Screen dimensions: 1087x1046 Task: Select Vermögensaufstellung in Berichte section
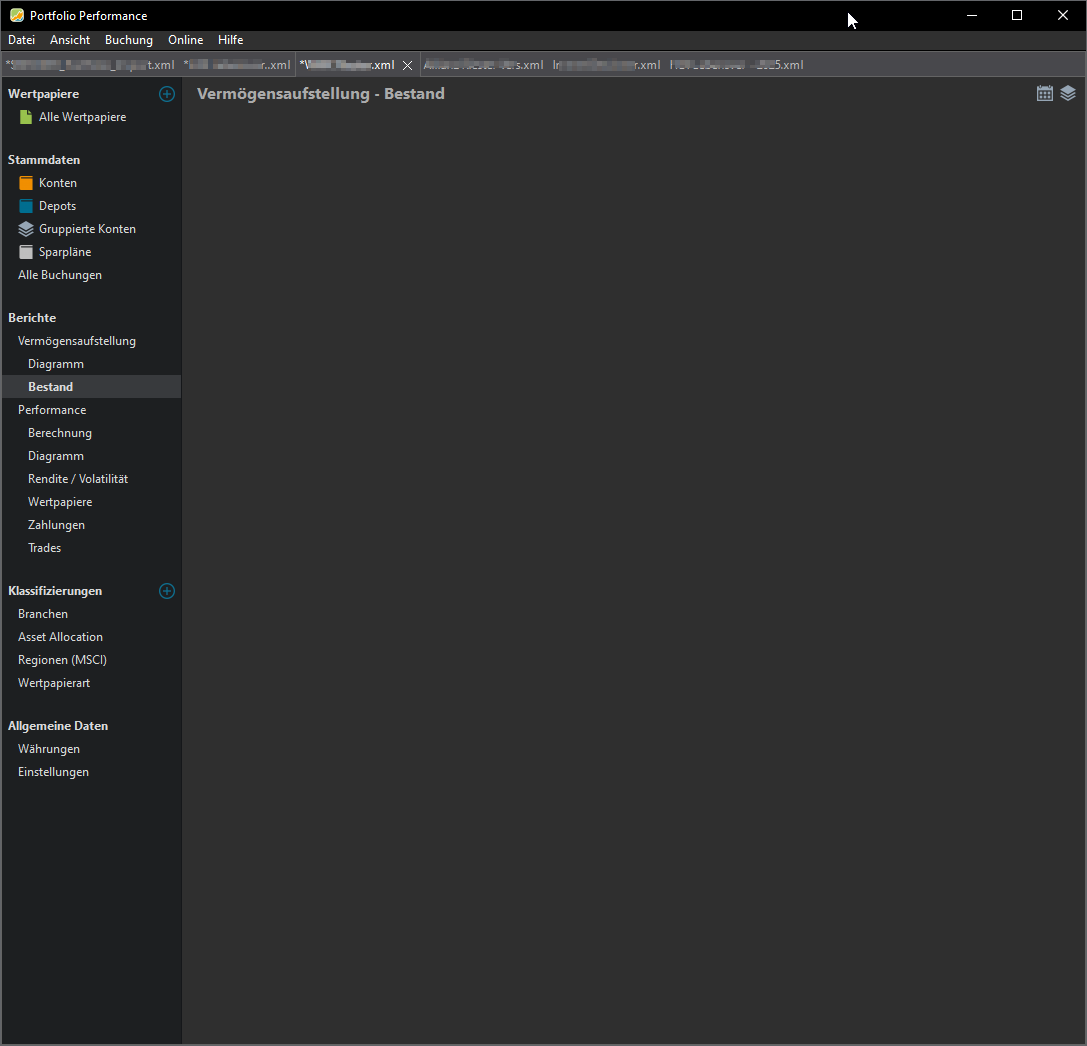(x=77, y=341)
